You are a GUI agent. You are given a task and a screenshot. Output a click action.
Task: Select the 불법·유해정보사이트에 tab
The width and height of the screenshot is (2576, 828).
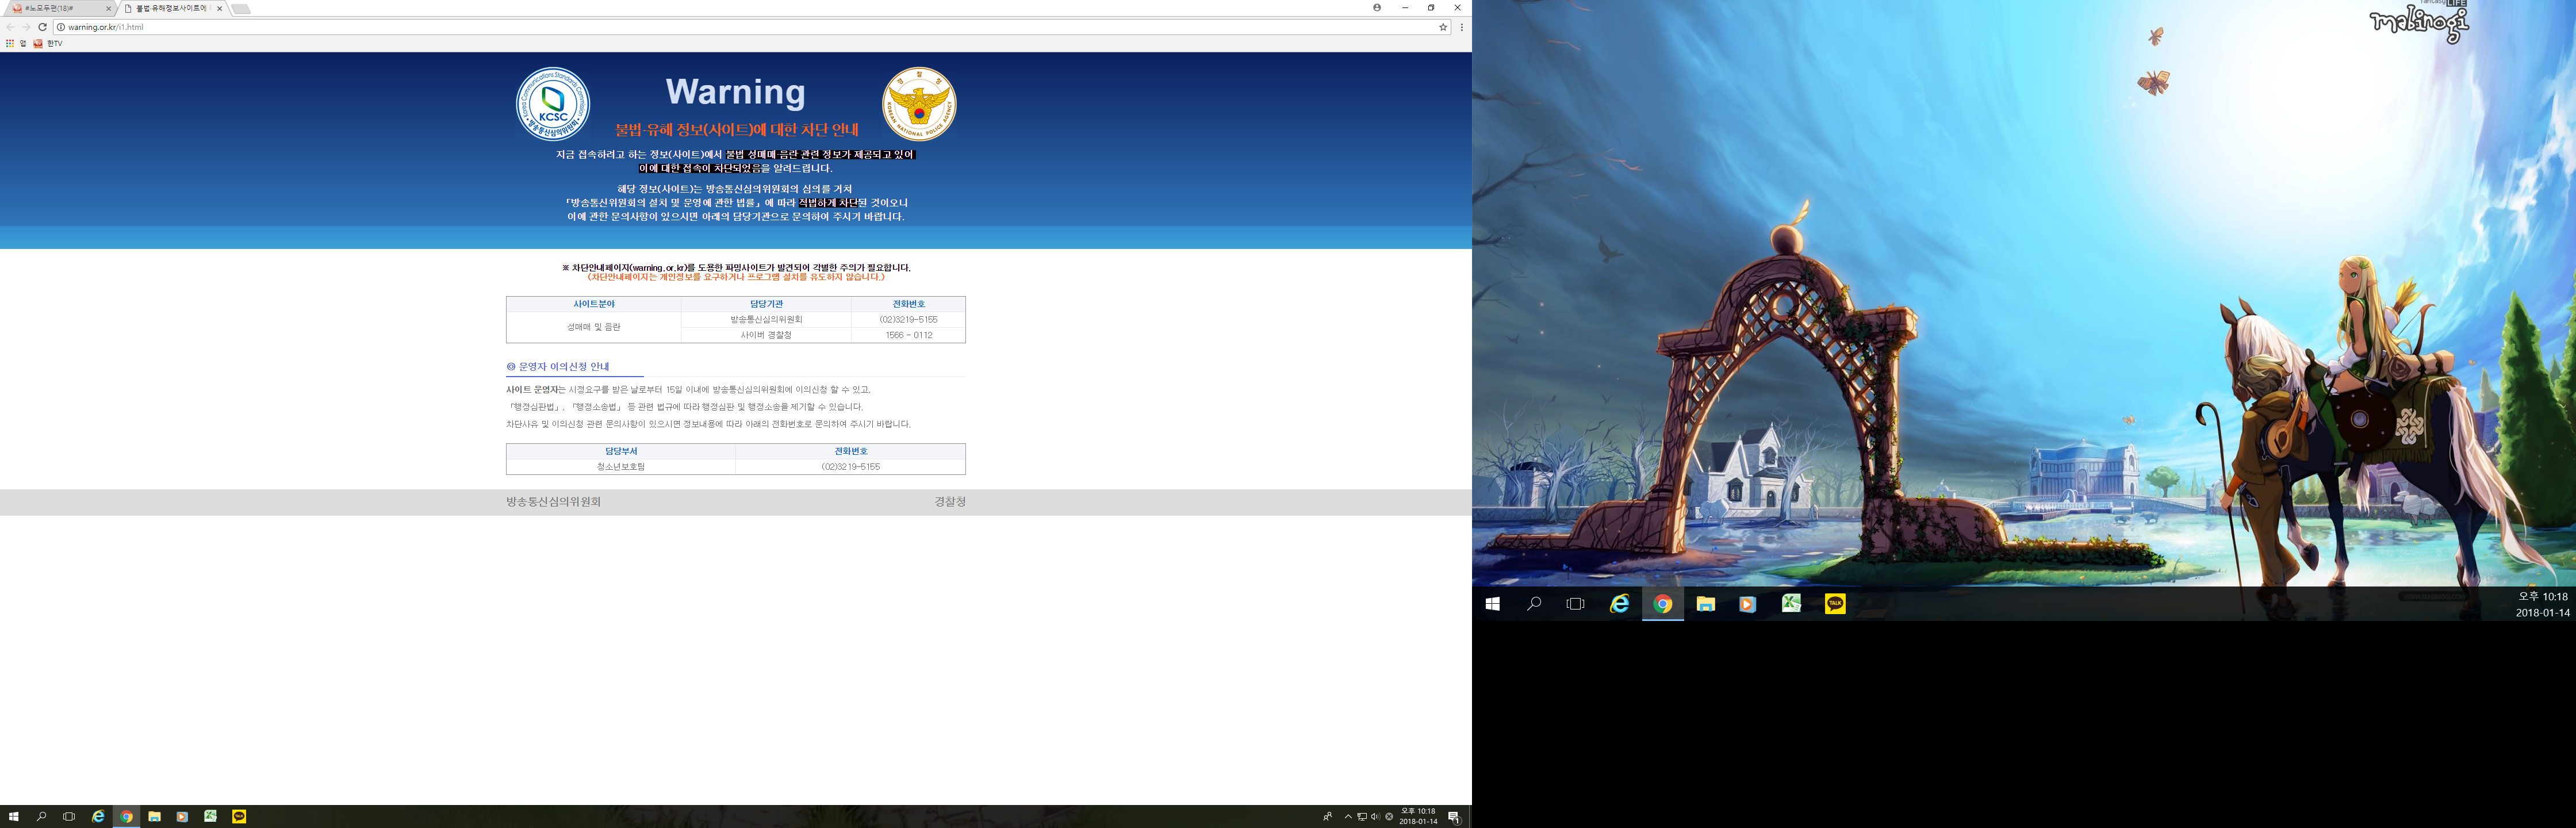coord(172,8)
